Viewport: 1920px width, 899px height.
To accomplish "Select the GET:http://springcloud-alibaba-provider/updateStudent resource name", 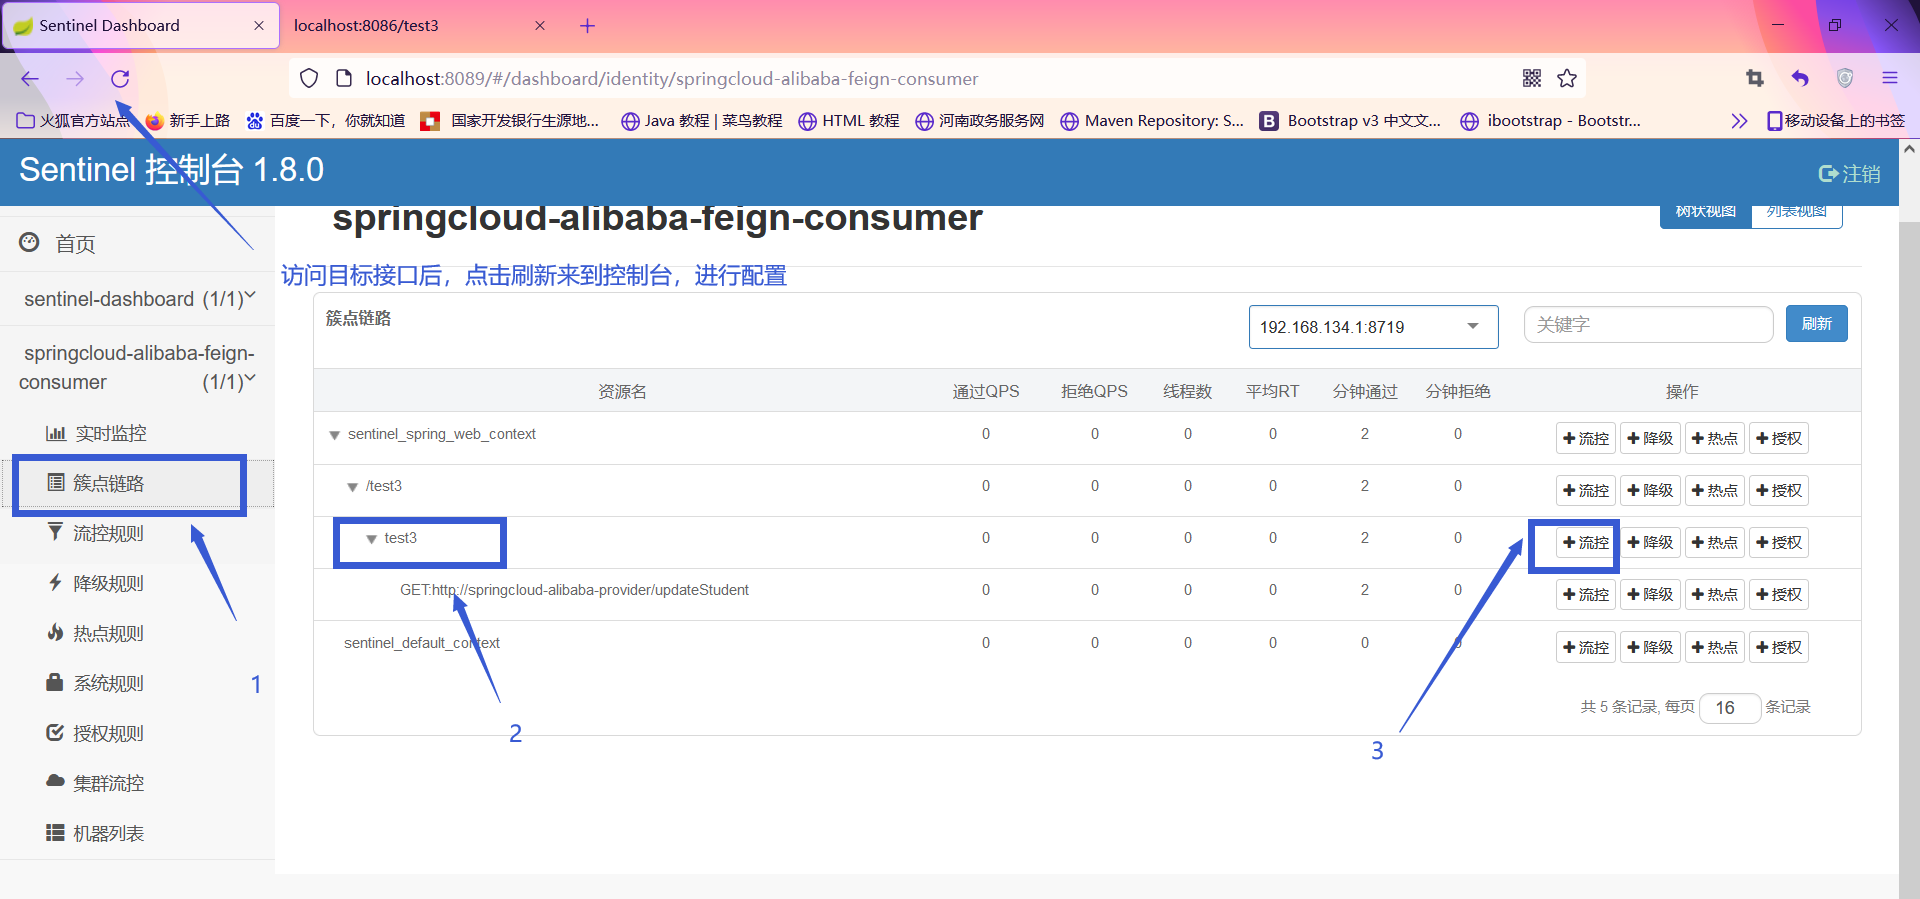I will [x=574, y=590].
